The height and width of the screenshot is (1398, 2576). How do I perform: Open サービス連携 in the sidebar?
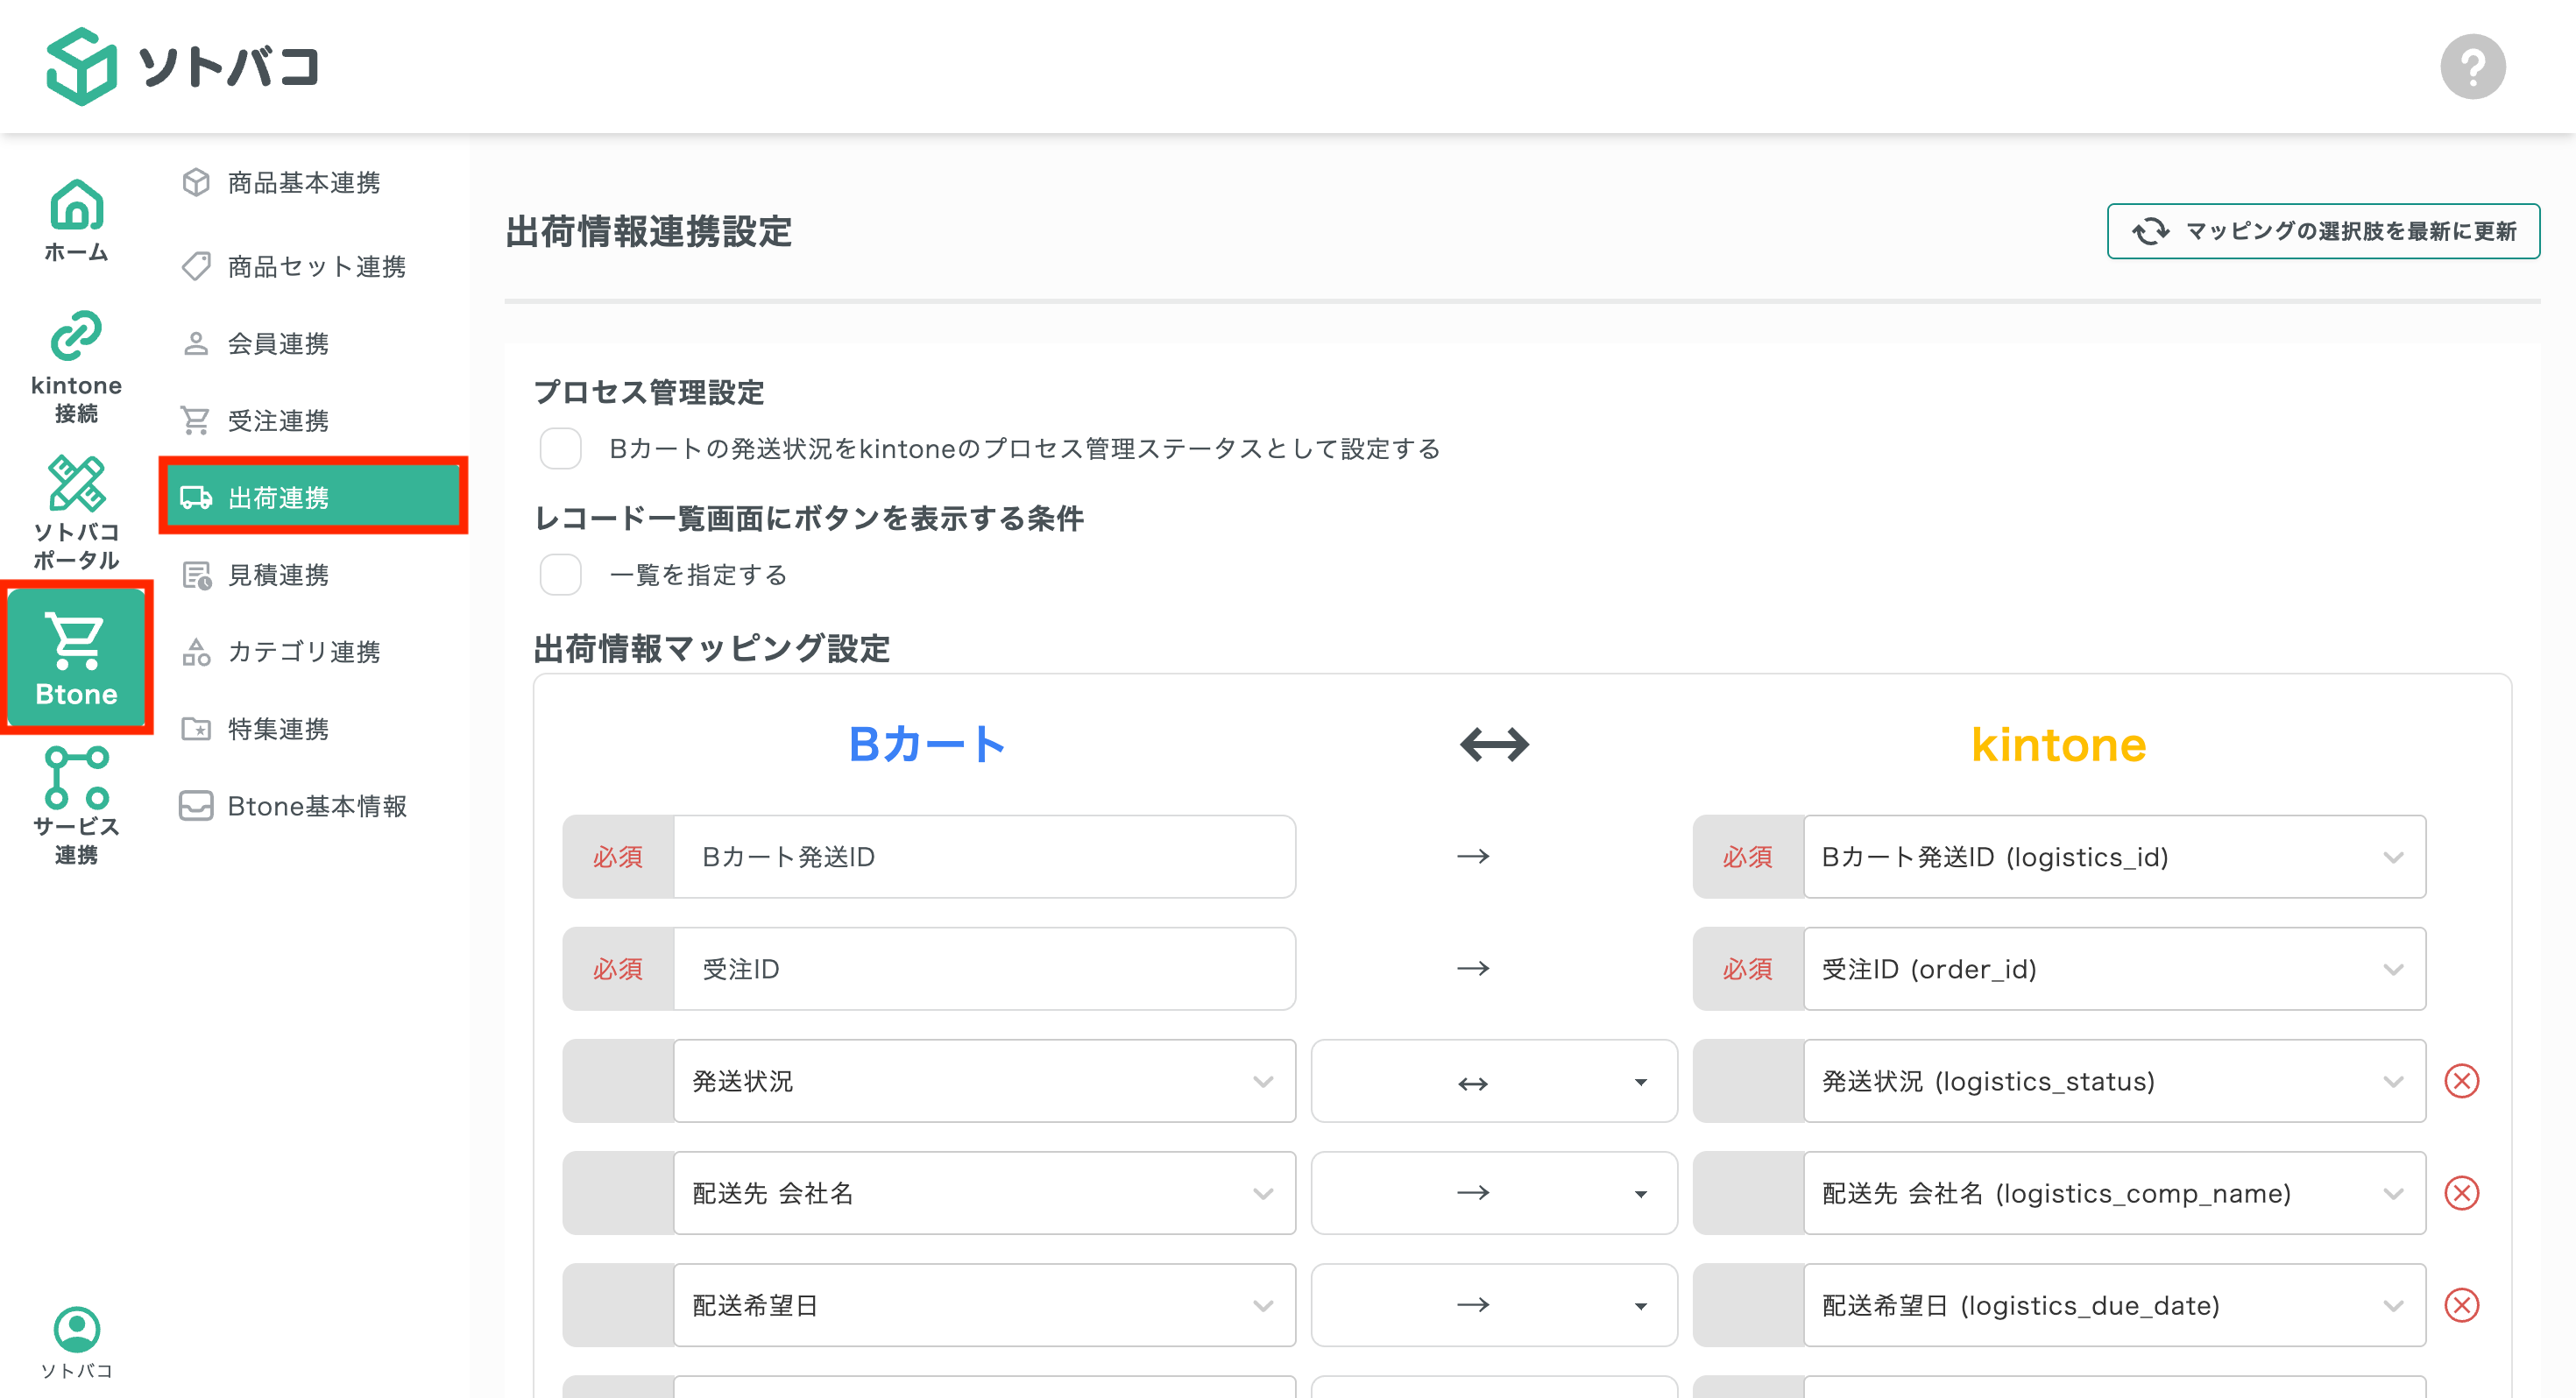coord(75,790)
